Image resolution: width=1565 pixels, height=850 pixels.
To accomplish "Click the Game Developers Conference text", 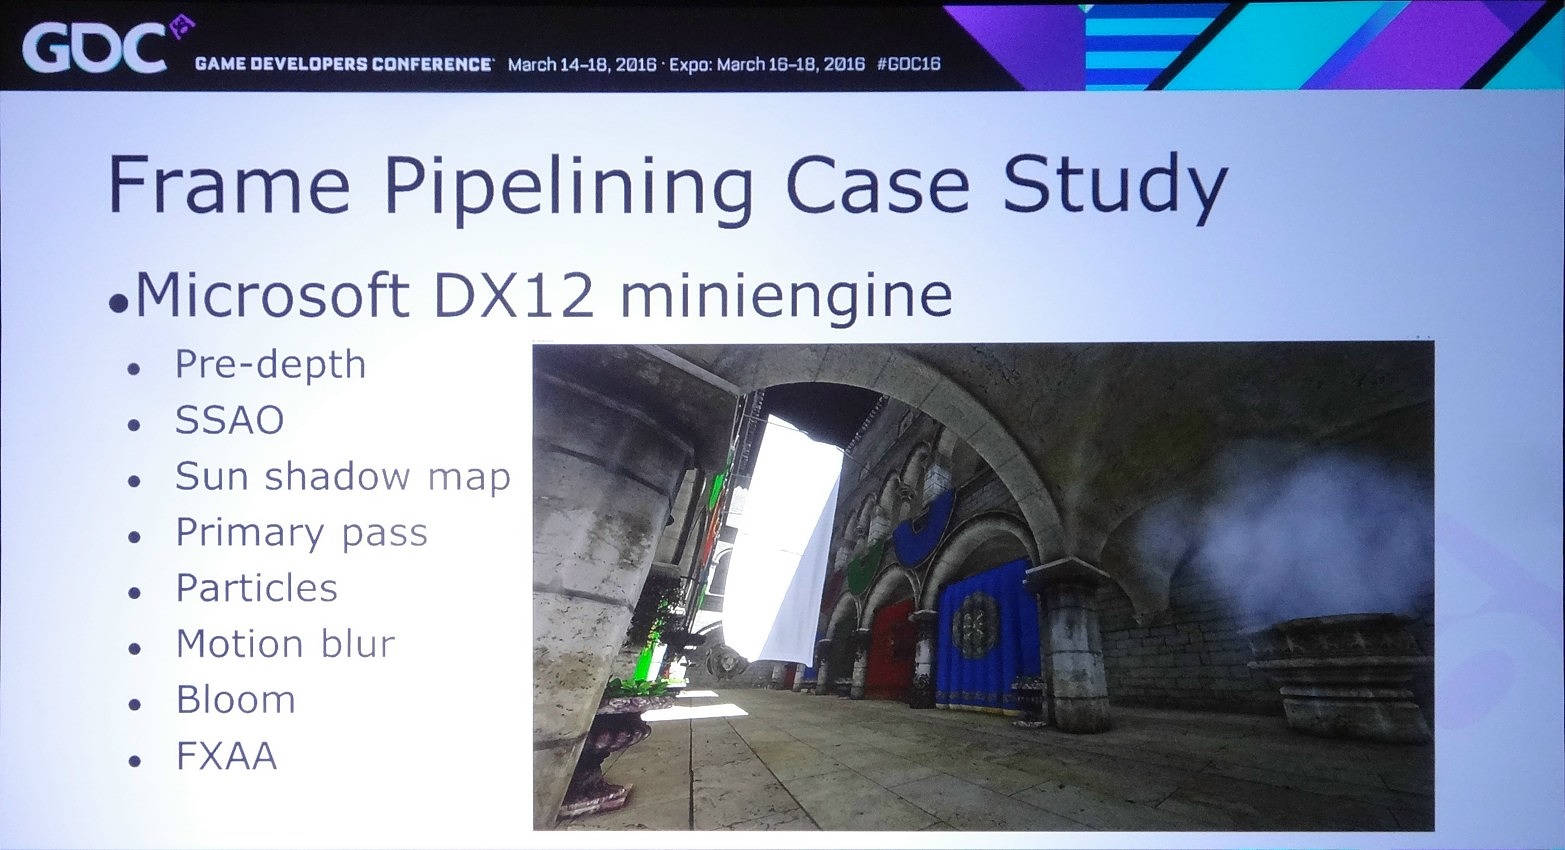I will 343,64.
